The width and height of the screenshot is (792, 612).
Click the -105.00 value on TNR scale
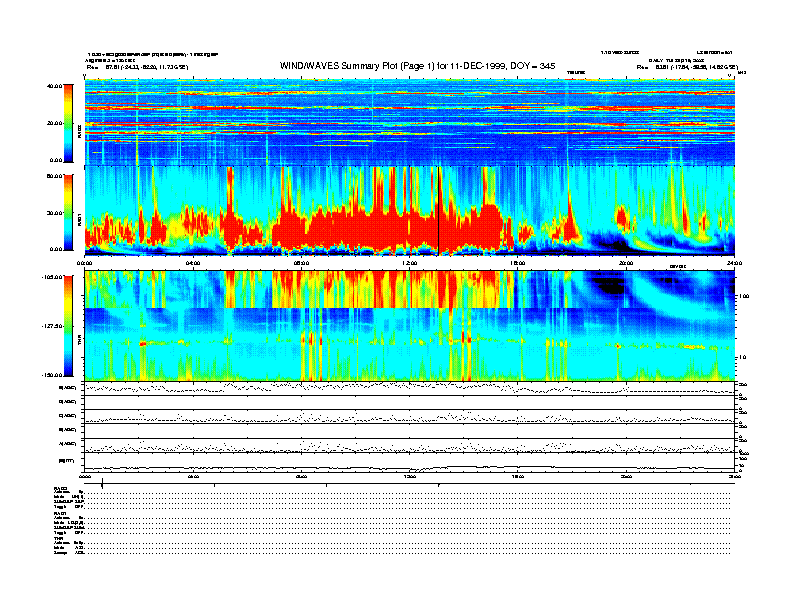tap(53, 277)
